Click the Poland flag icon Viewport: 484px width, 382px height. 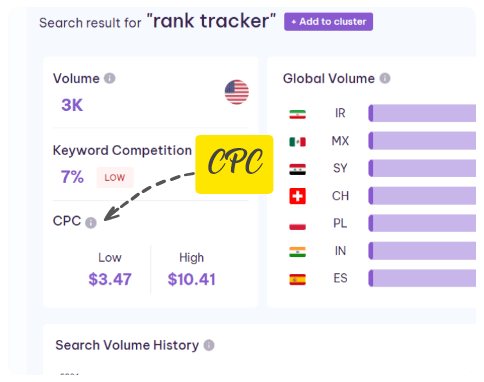[297, 224]
